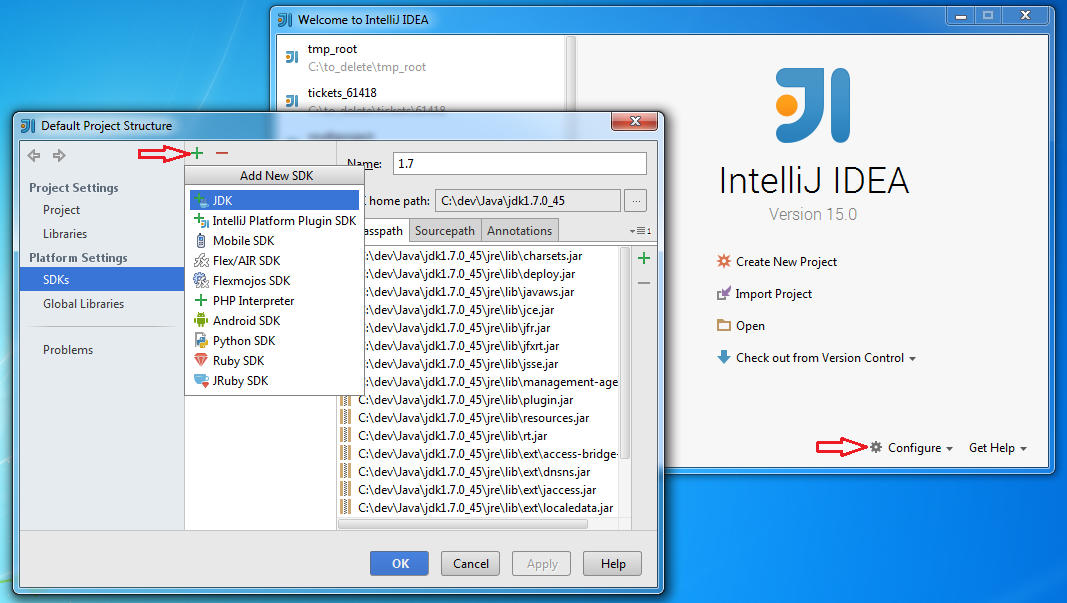
Task: Switch to the Sourcepath tab
Action: [445, 231]
